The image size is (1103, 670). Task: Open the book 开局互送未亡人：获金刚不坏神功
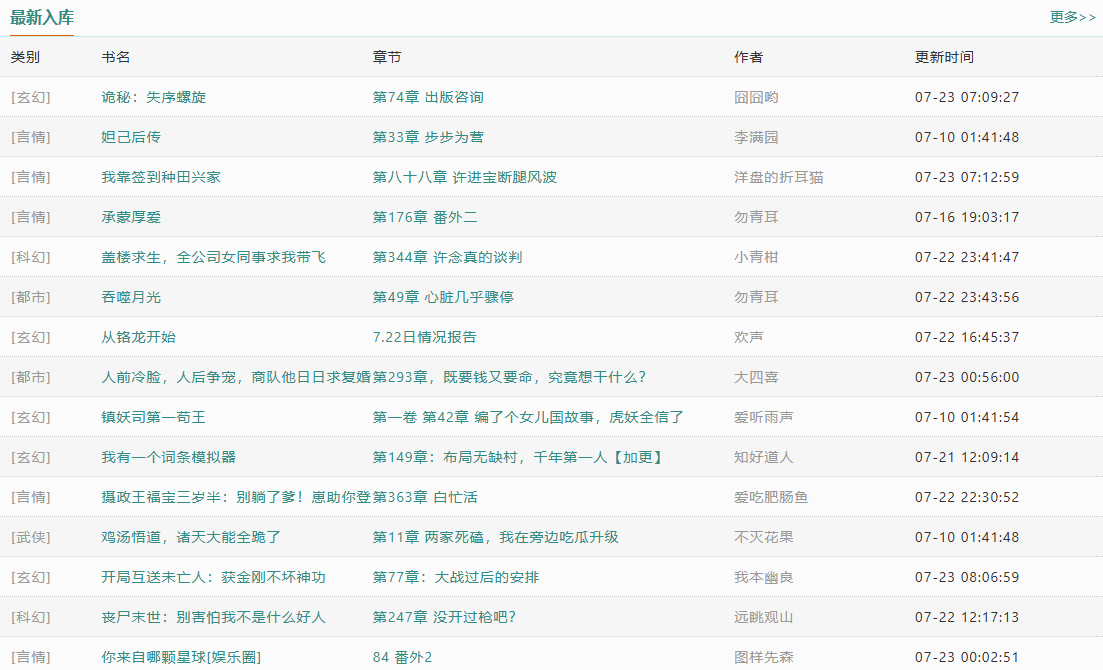click(213, 579)
